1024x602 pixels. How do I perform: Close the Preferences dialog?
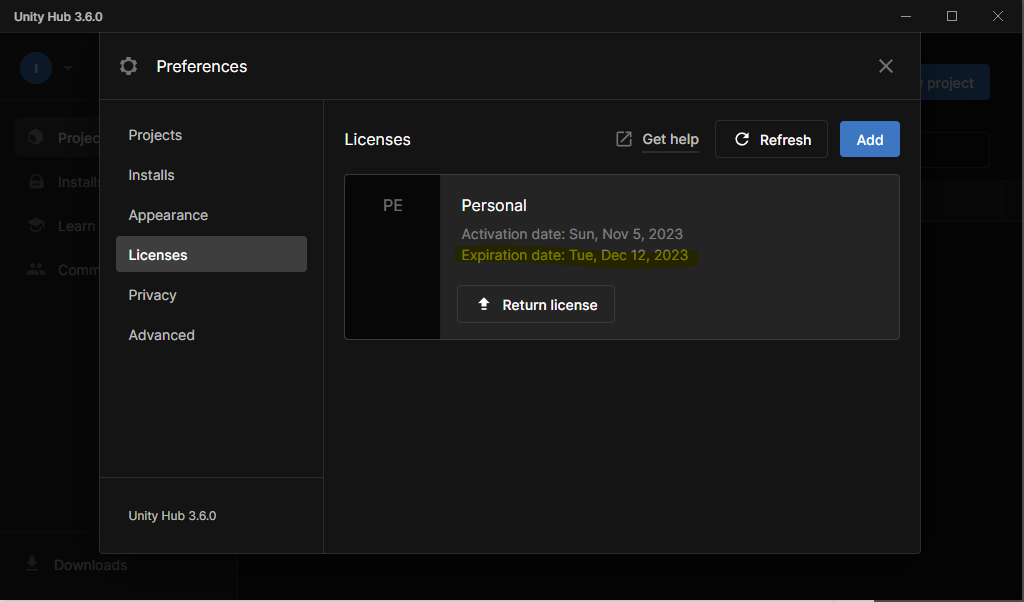pyautogui.click(x=886, y=66)
